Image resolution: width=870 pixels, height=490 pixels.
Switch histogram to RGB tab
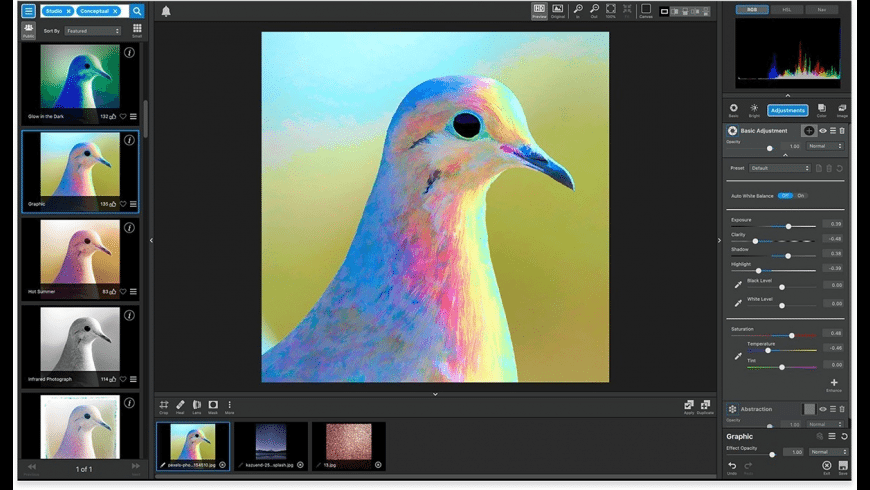pyautogui.click(x=752, y=9)
